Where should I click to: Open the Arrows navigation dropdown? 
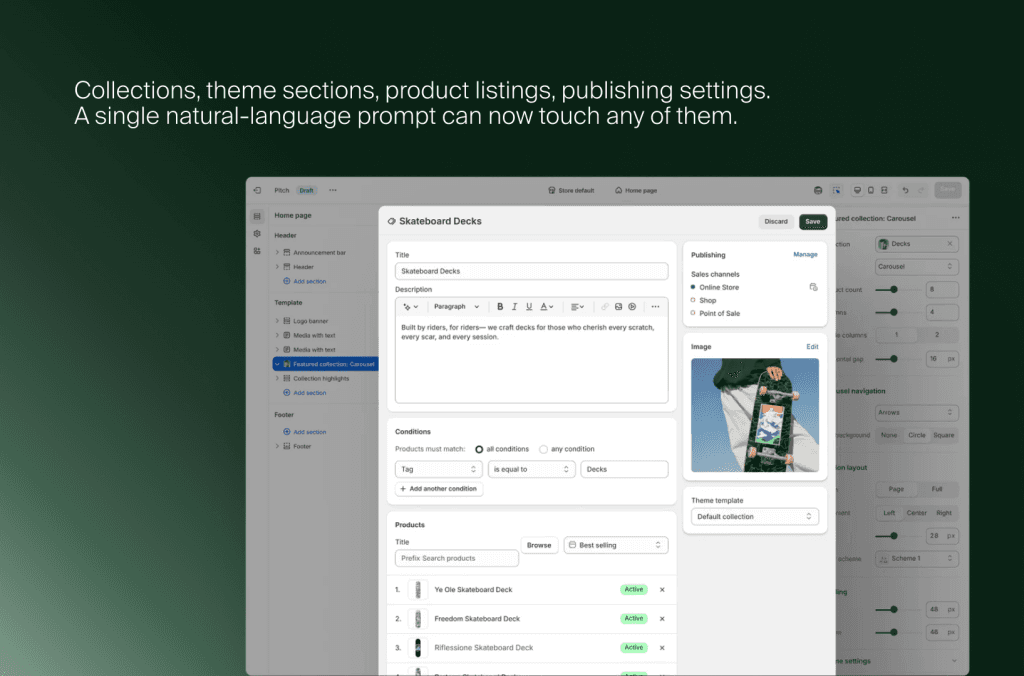coord(916,412)
